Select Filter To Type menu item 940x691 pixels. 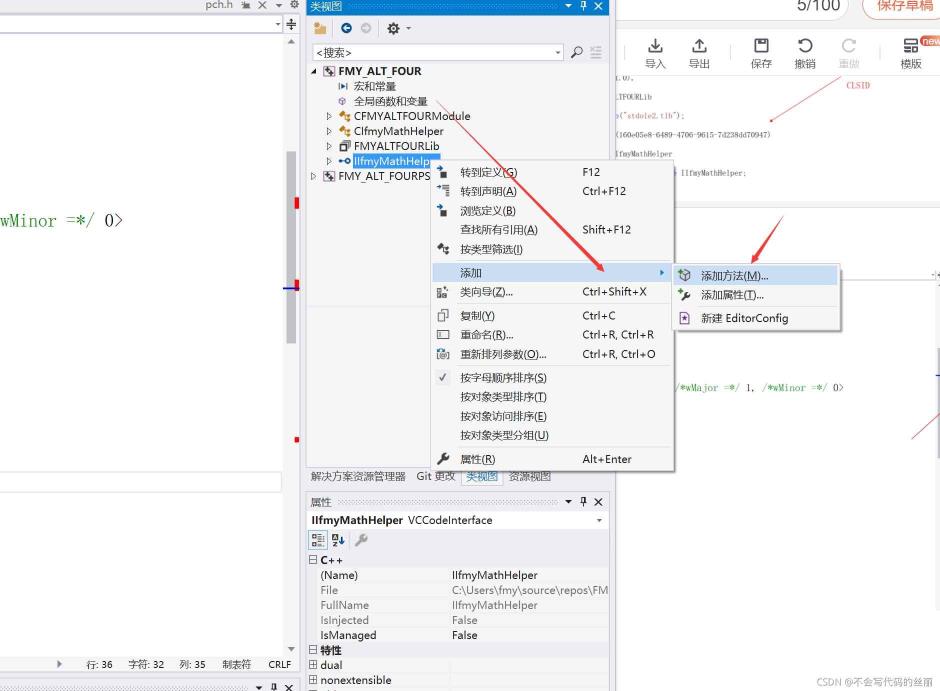pyautogui.click(x=552, y=249)
